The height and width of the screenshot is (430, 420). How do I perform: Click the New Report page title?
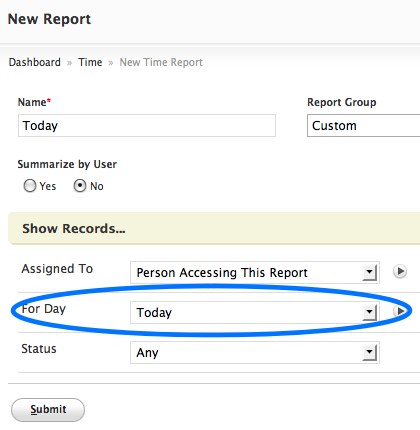click(49, 19)
